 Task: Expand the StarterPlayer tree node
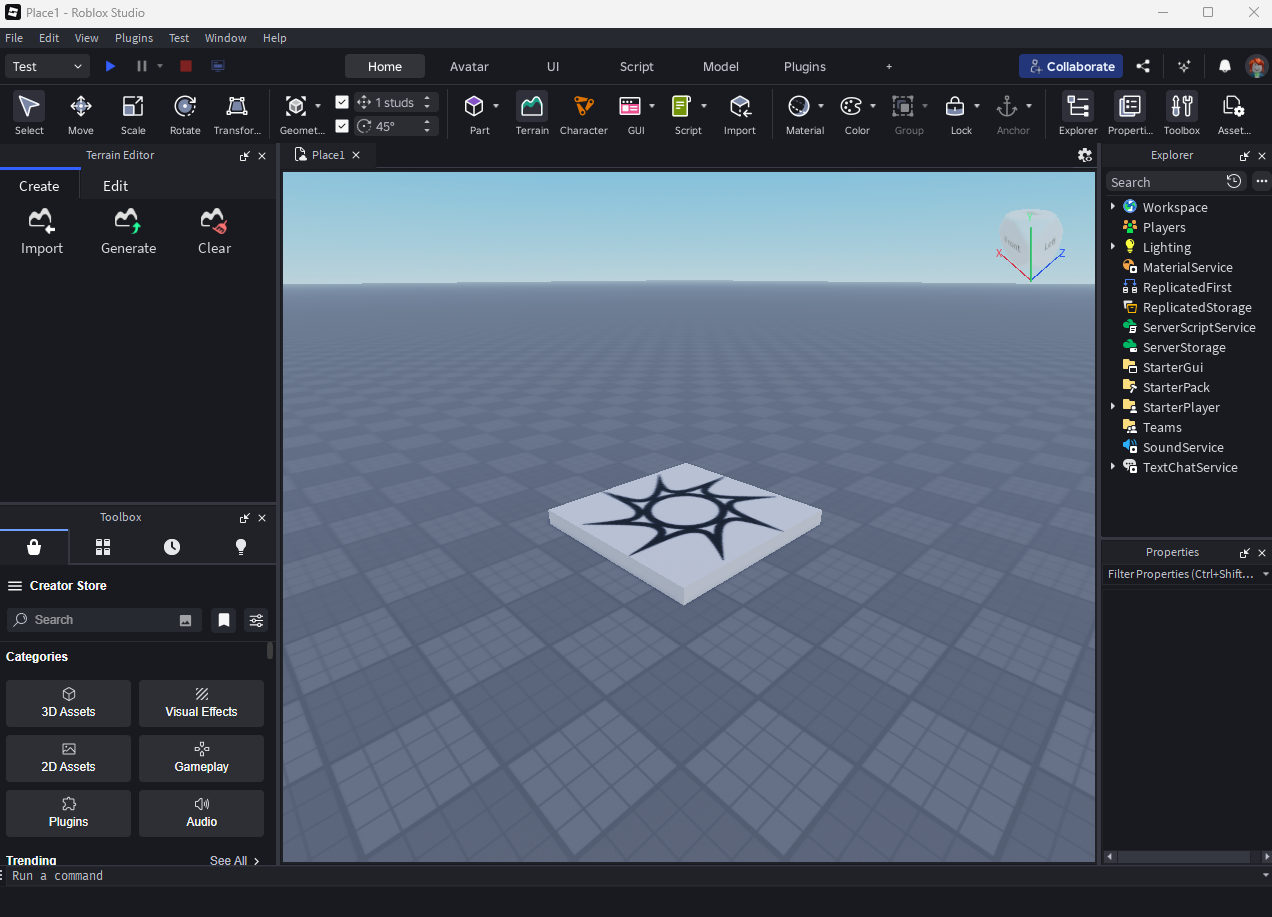coord(1113,407)
